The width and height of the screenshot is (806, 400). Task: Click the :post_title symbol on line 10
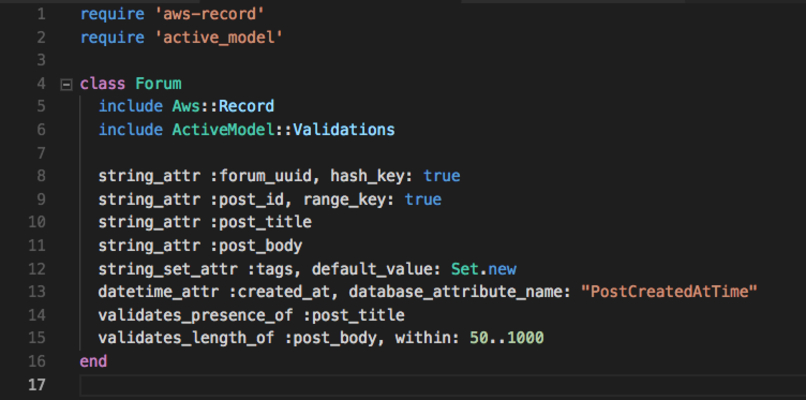pos(261,223)
